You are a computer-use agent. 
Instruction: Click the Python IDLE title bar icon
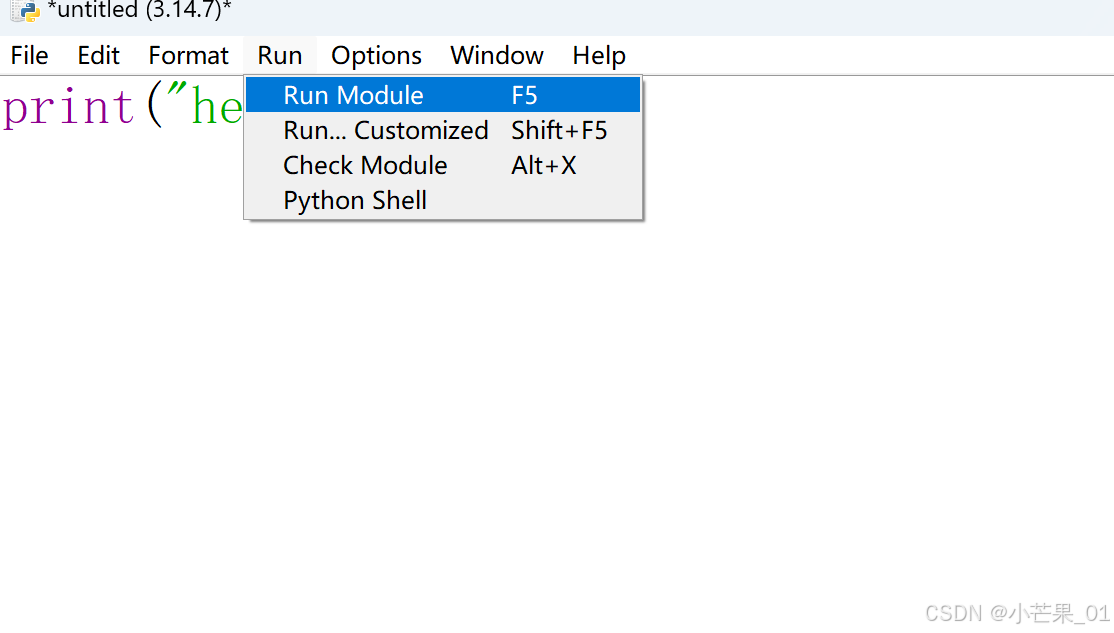click(x=26, y=11)
